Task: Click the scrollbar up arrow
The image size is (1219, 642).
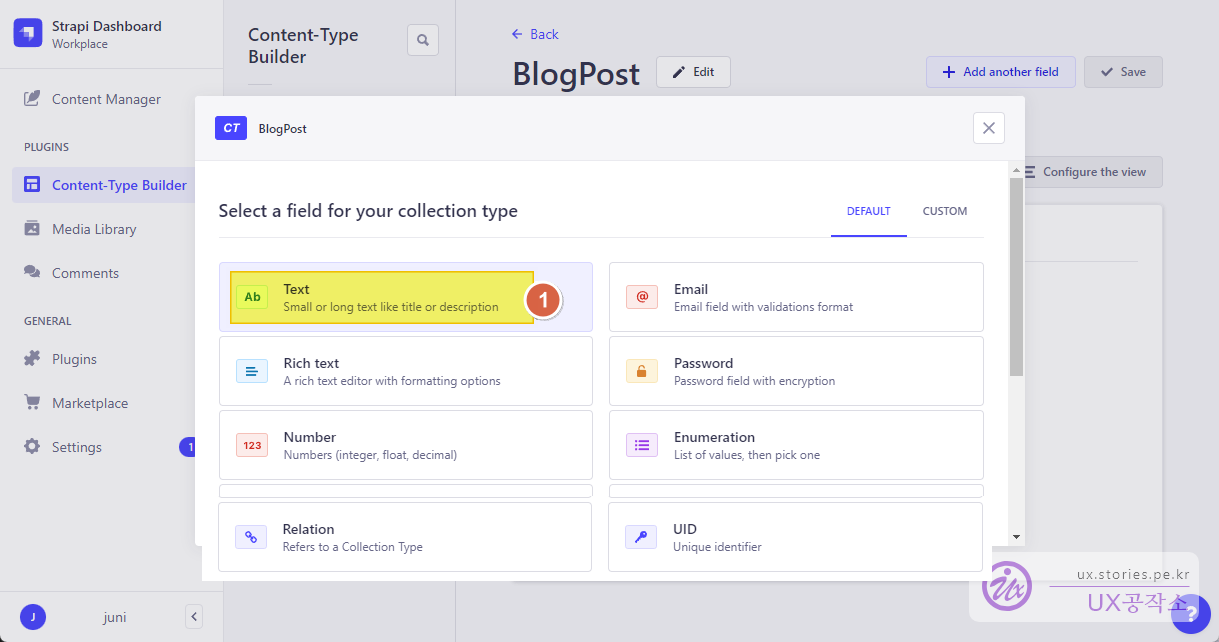Action: coord(1016,171)
